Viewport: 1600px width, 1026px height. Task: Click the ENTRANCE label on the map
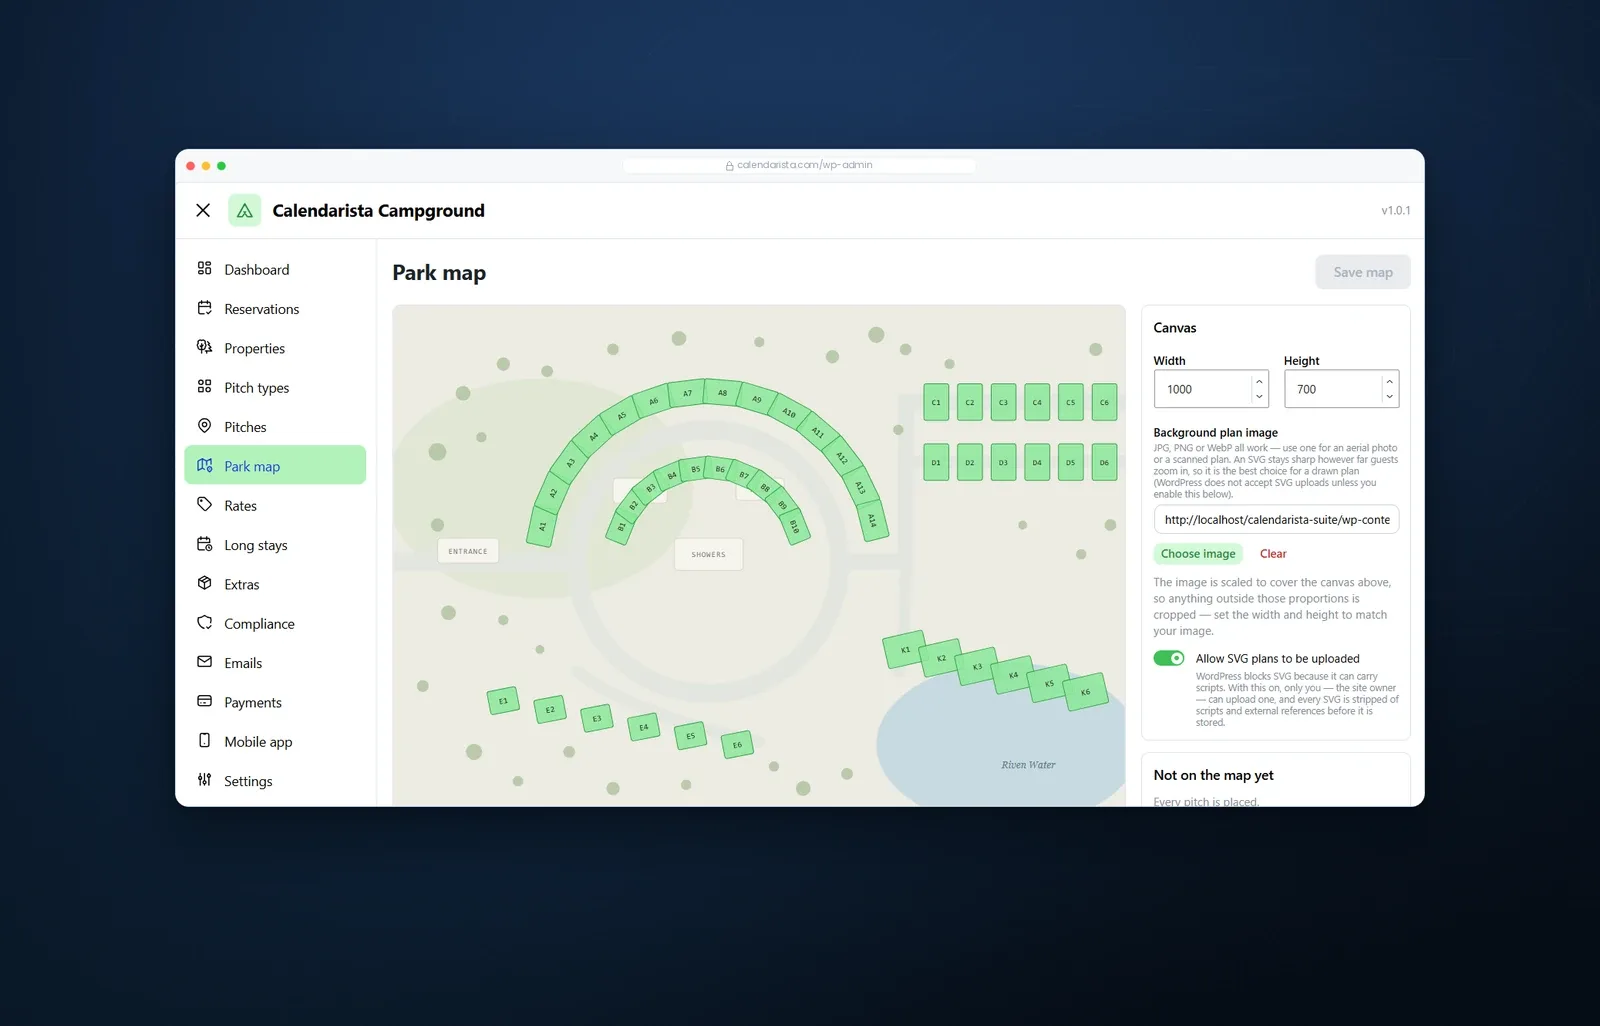468,551
